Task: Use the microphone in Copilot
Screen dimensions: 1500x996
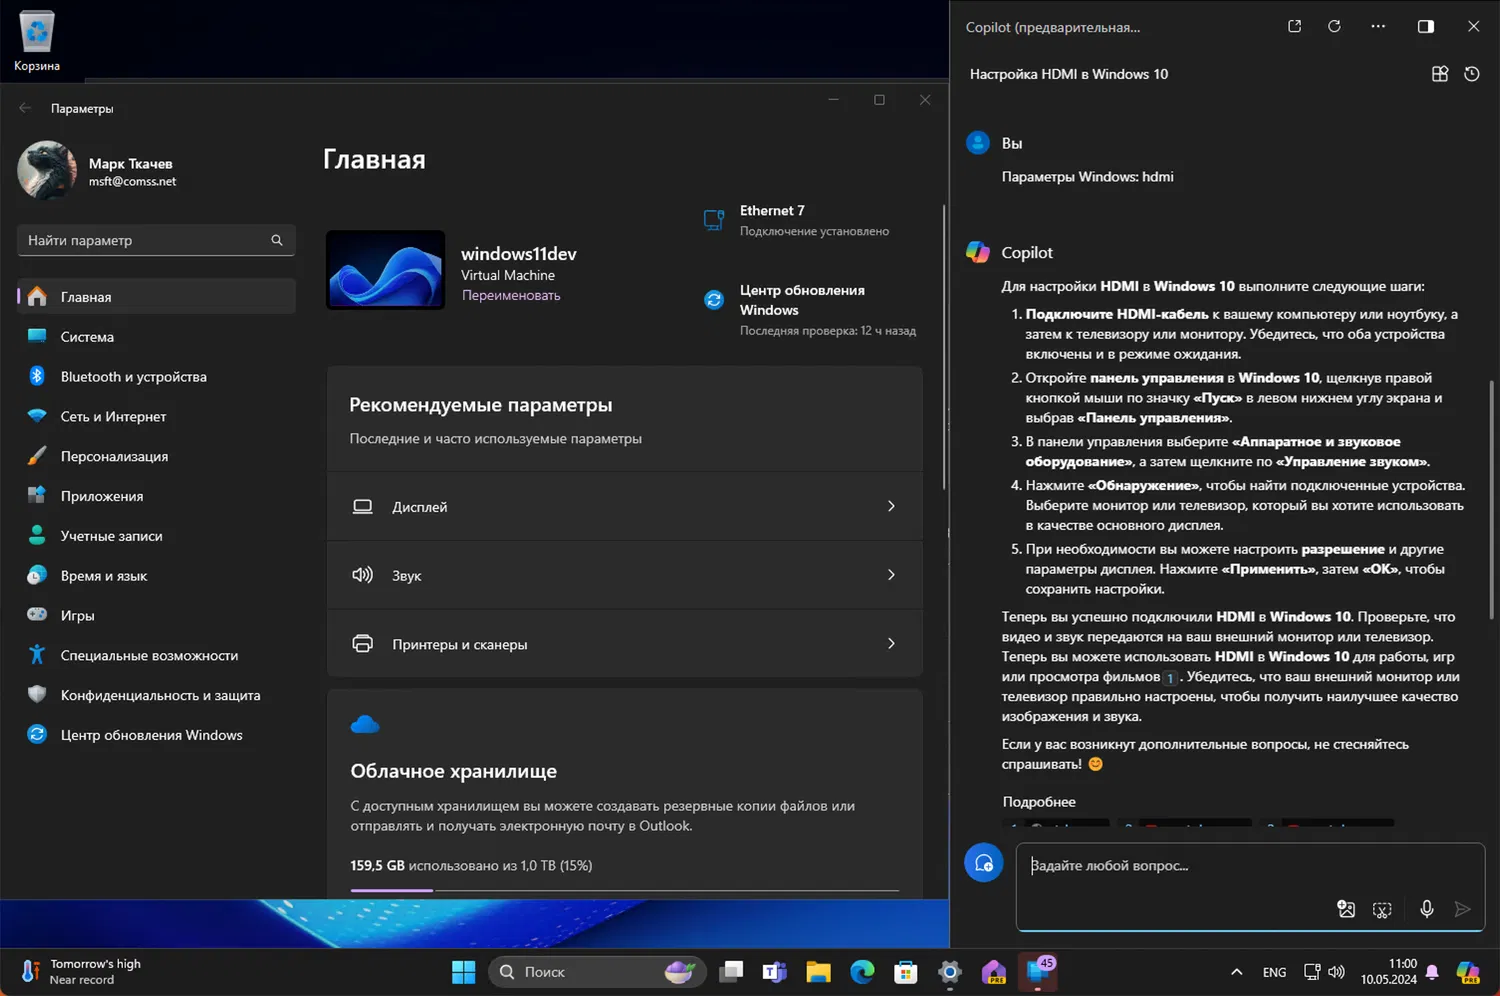Action: [x=1427, y=909]
